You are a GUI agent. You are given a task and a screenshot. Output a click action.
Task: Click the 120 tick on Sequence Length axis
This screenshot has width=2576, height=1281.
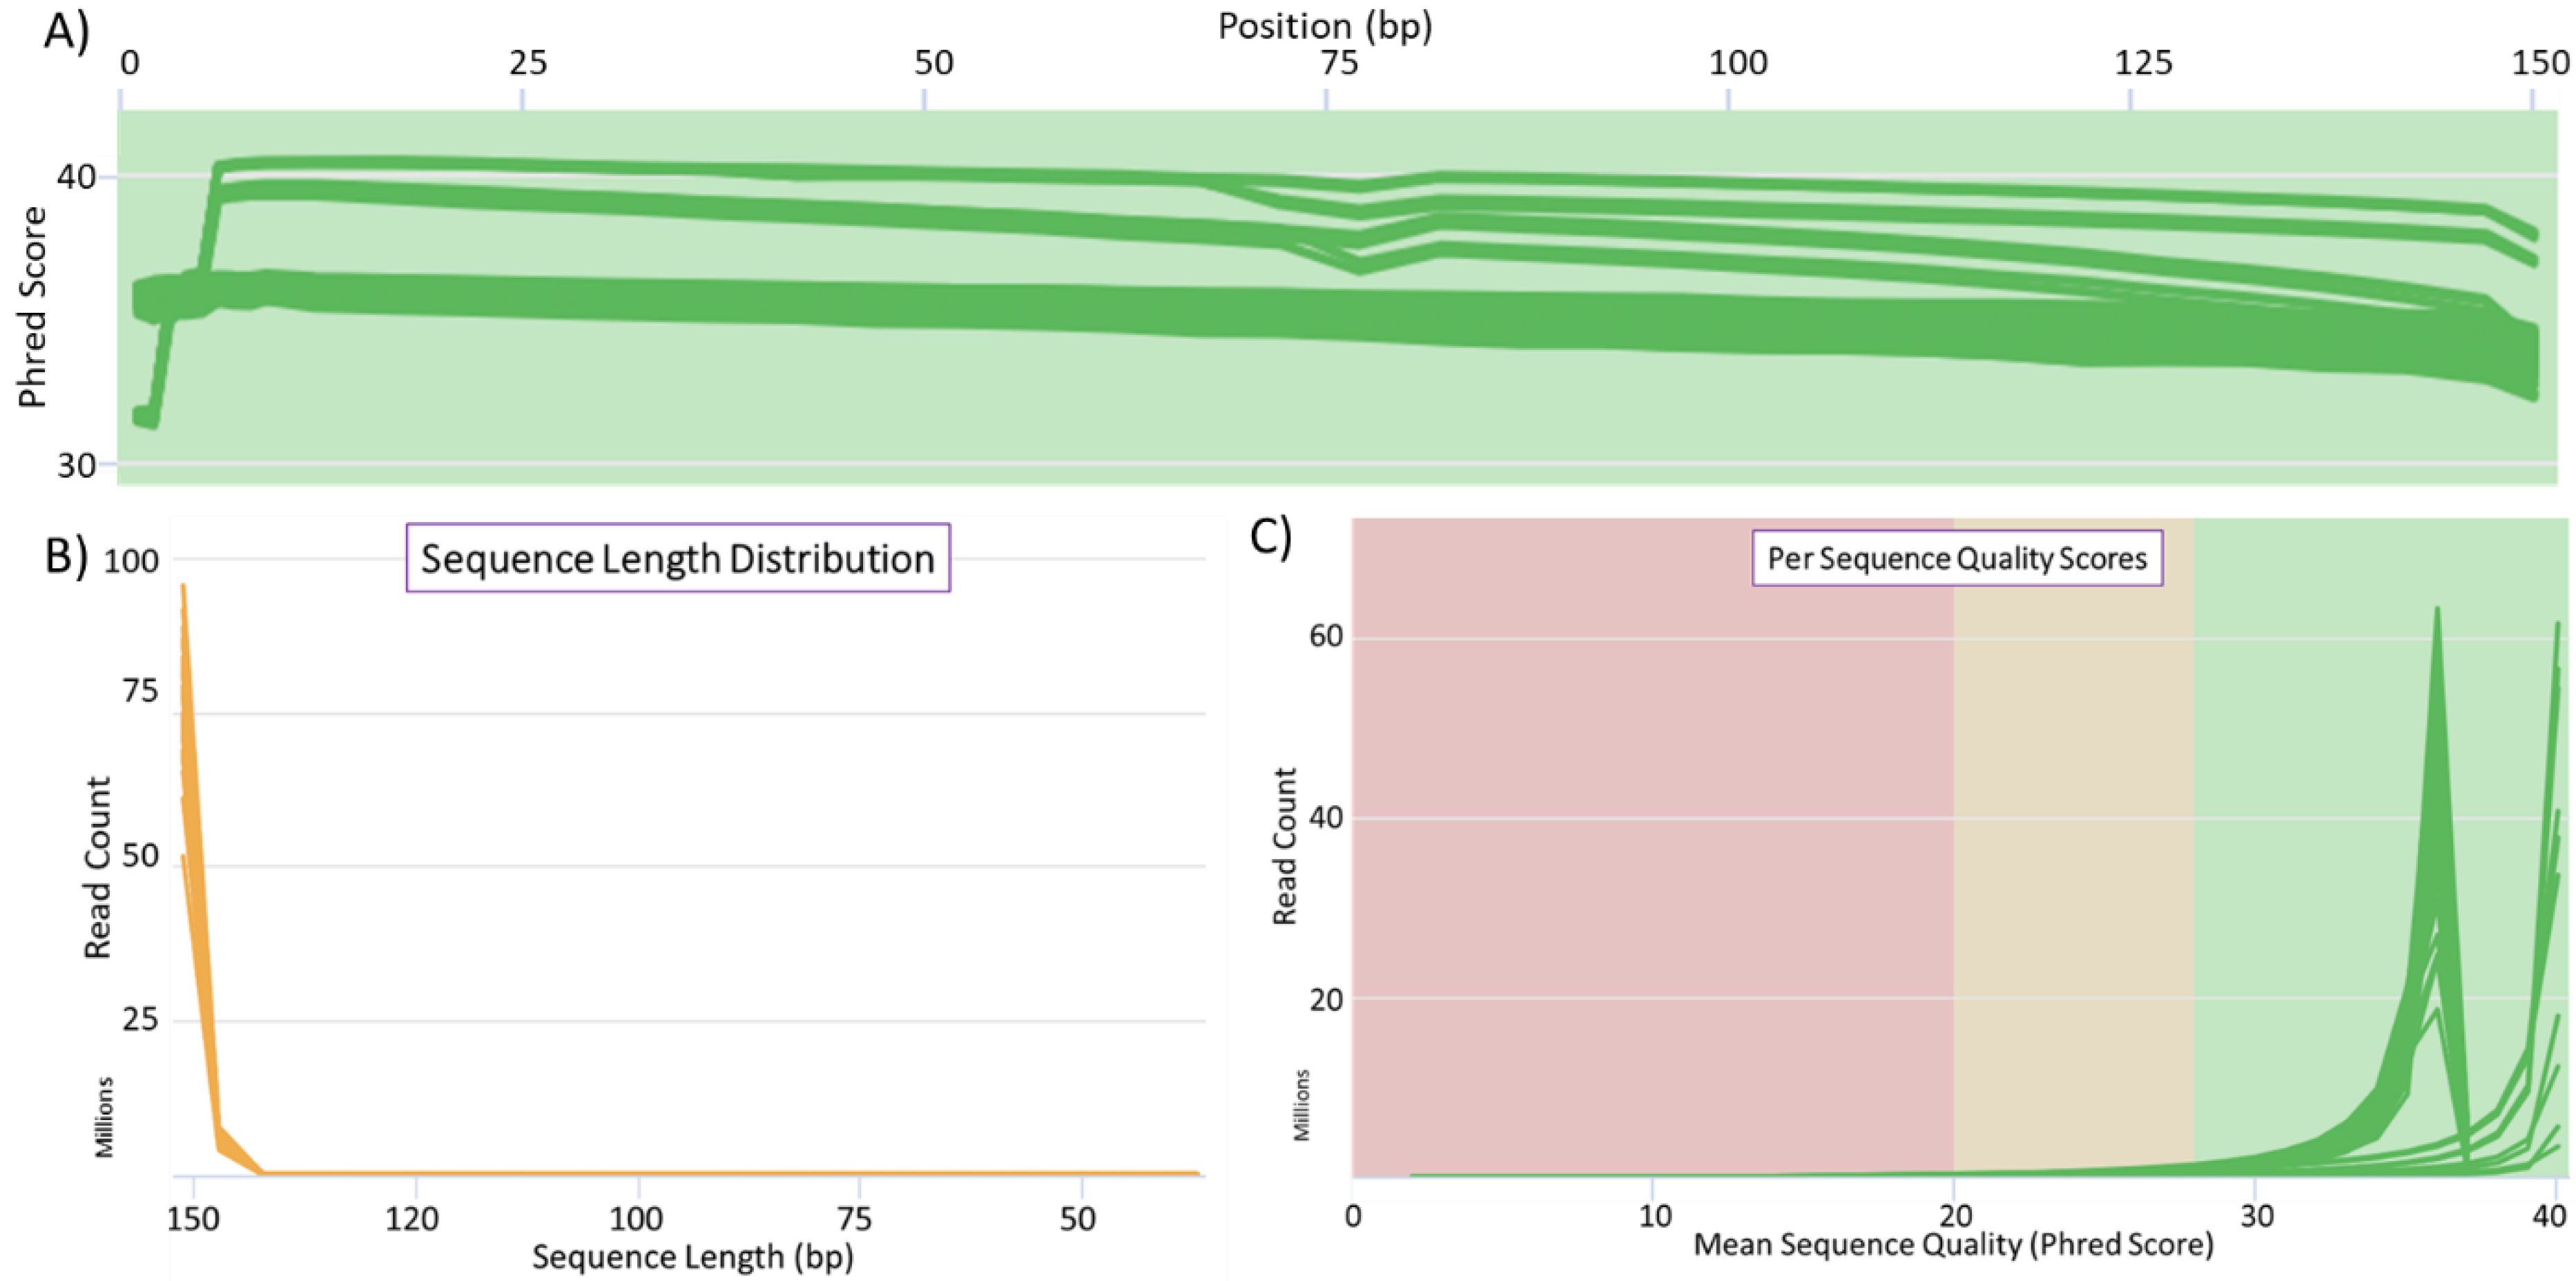click(x=413, y=1218)
